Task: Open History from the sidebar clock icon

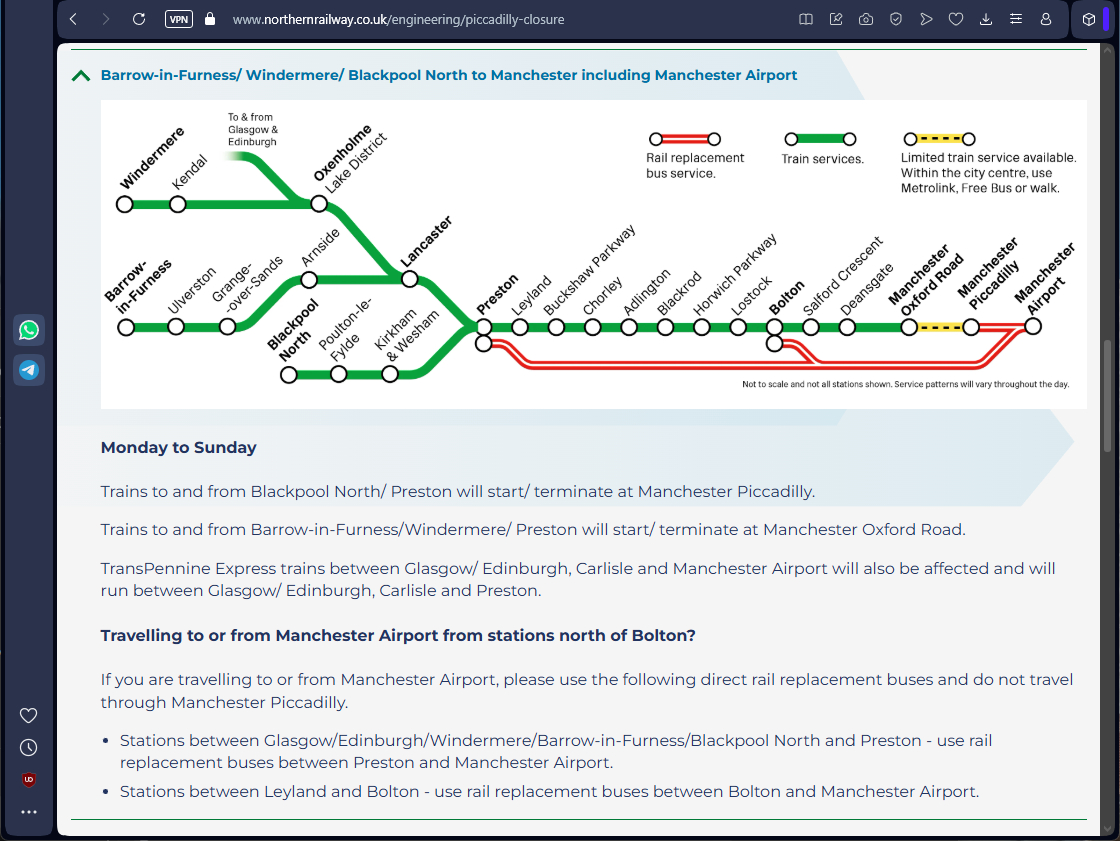Action: tap(29, 747)
